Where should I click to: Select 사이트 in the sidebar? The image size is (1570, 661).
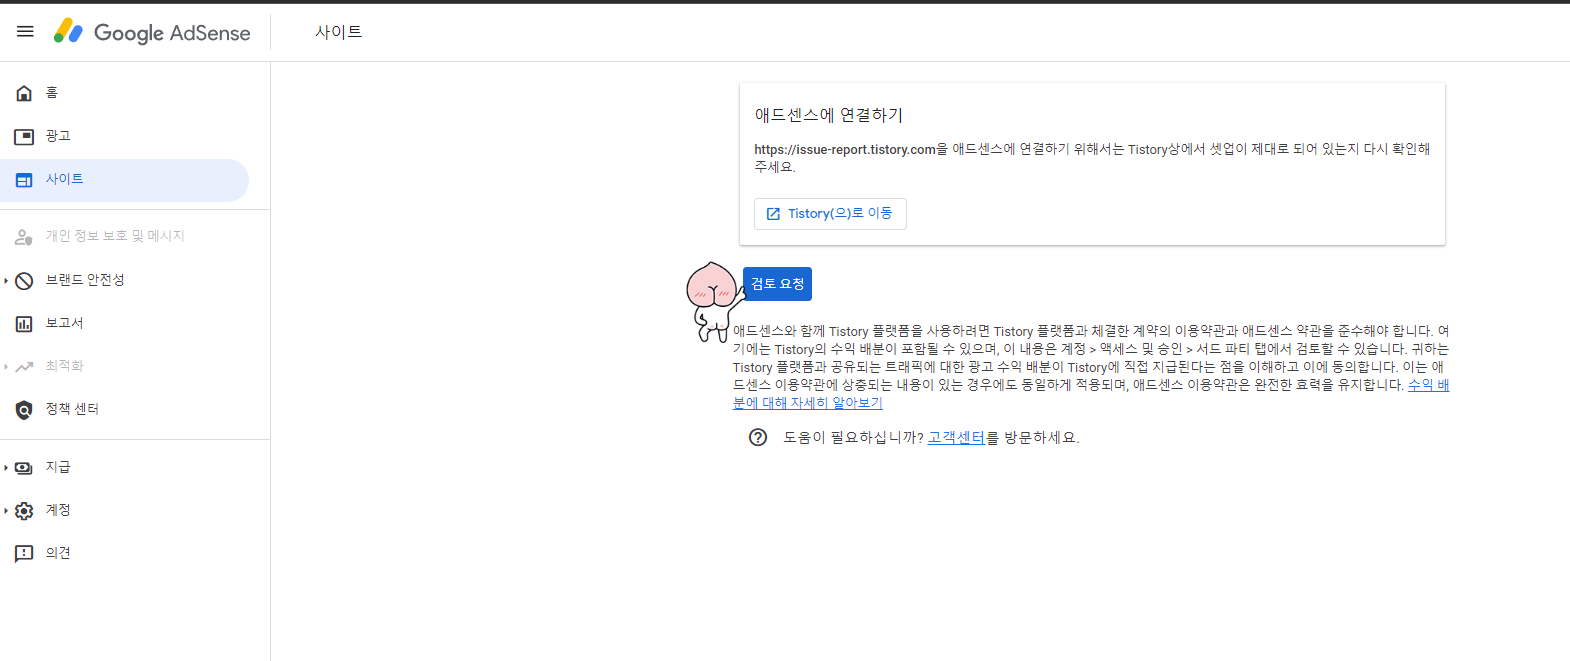click(124, 180)
